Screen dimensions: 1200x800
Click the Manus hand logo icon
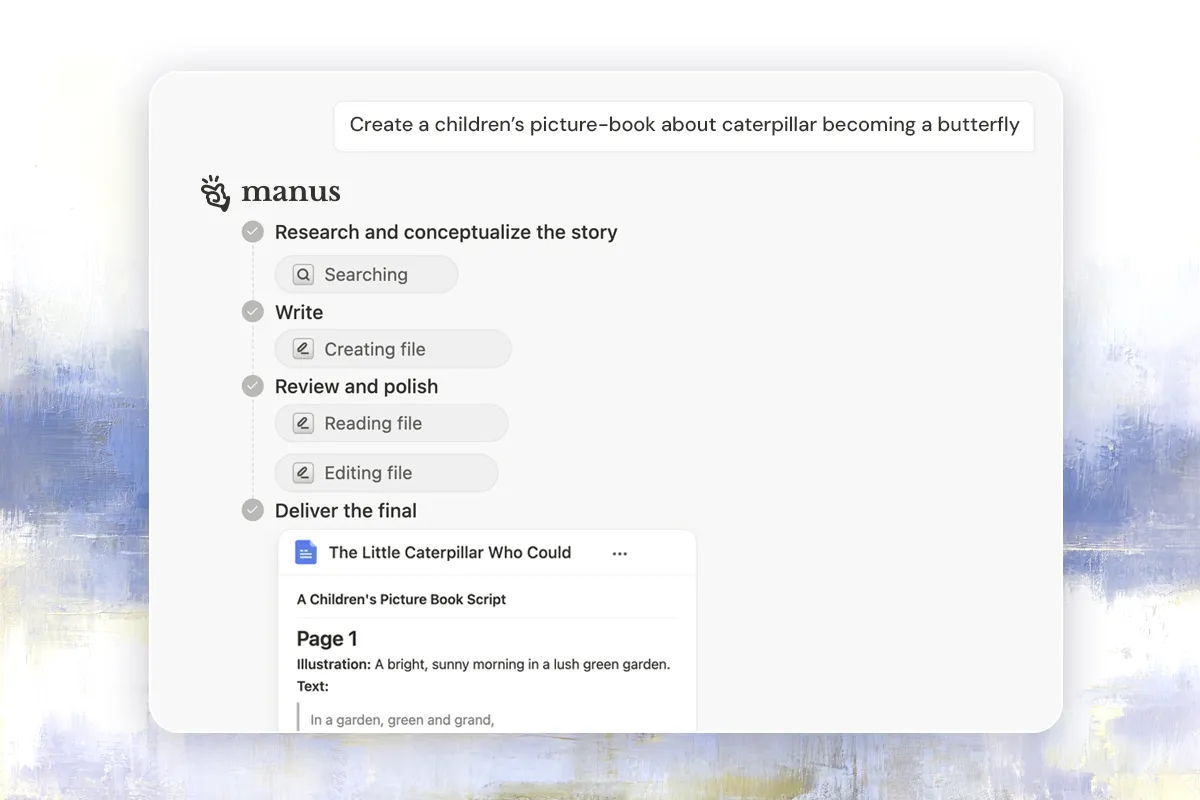(x=215, y=193)
